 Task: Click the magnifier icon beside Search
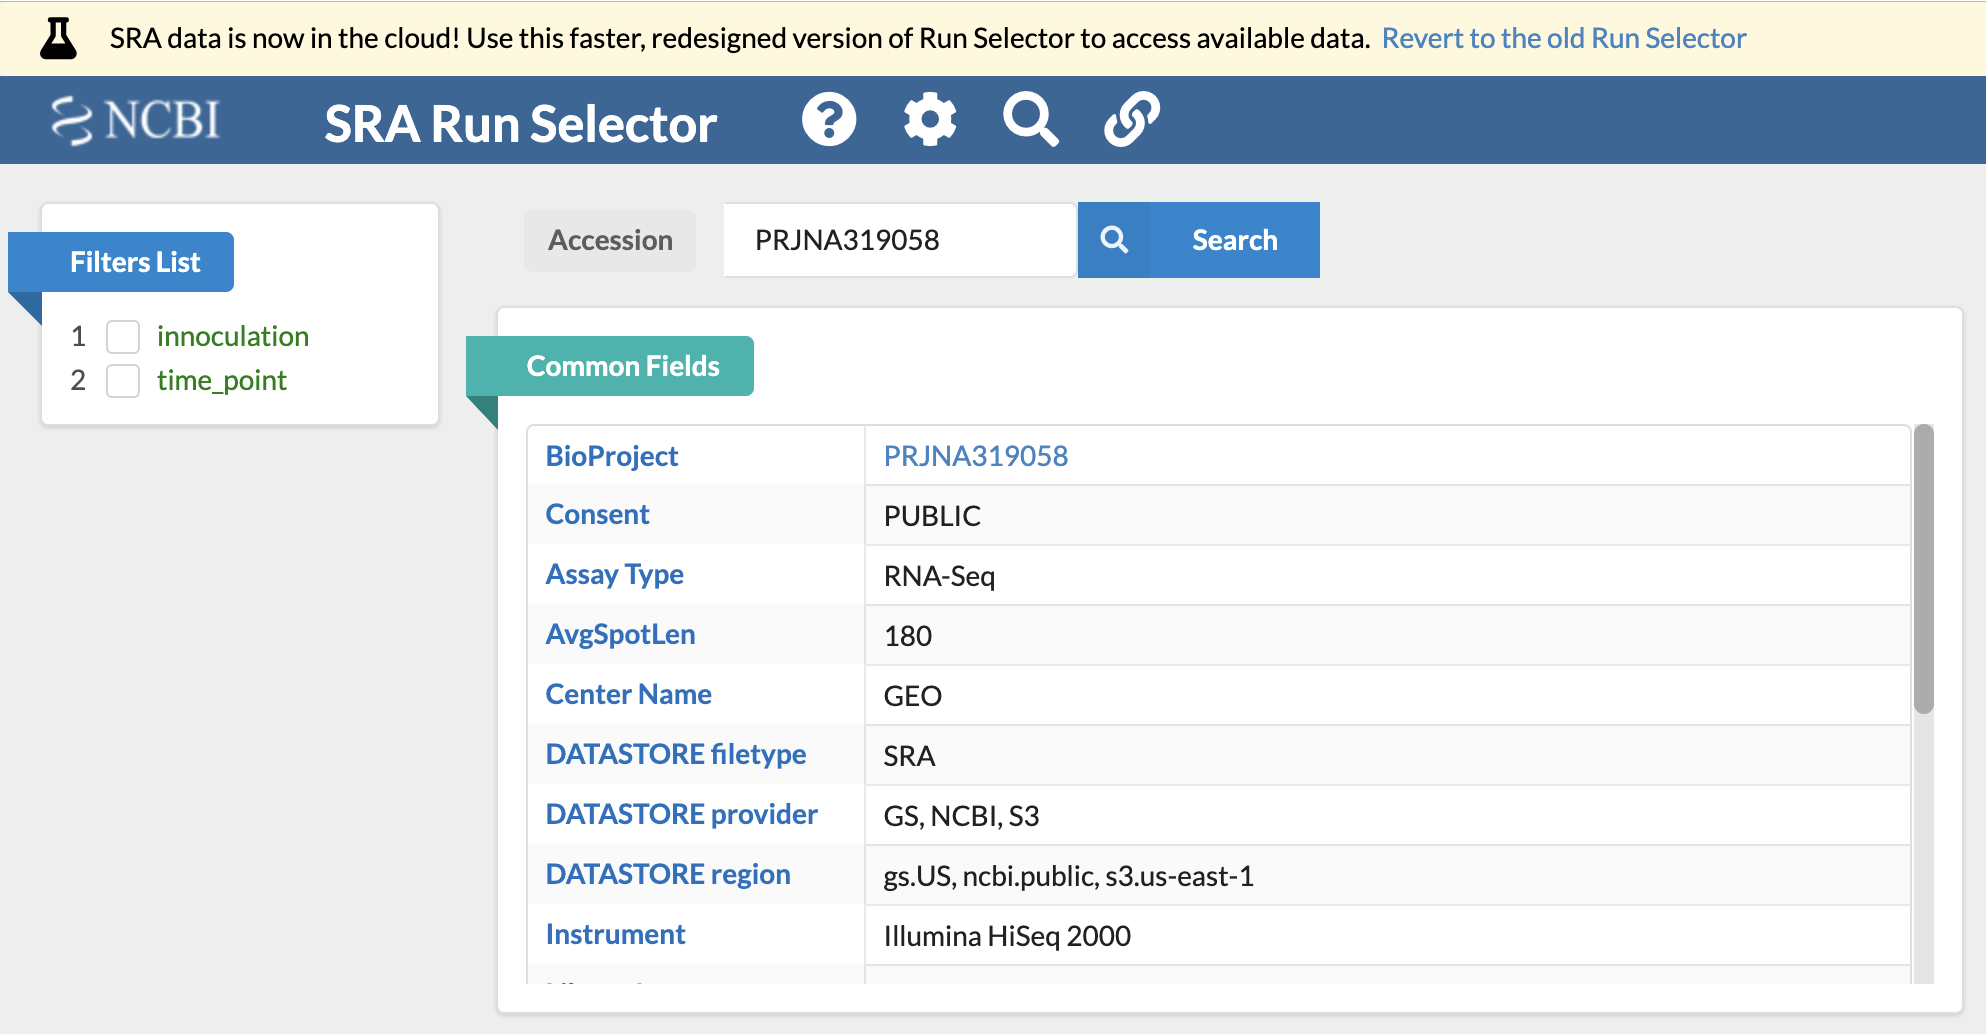(1114, 240)
